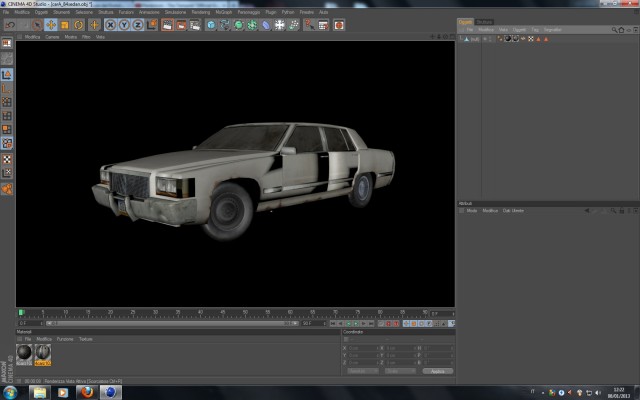Open the position mode dropdown in Coordinate

click(x=363, y=371)
